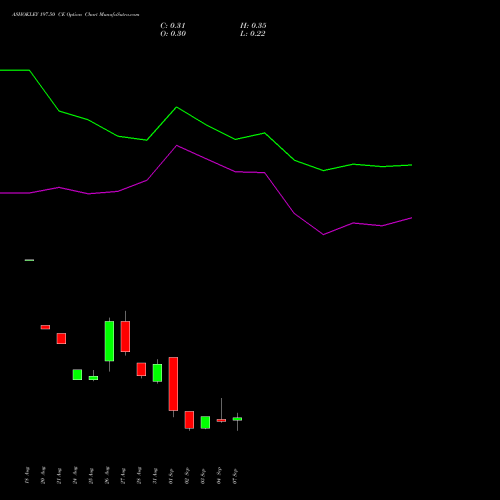Click the 25 Aug date axis label
The width and height of the screenshot is (500, 500).
click(x=91, y=475)
